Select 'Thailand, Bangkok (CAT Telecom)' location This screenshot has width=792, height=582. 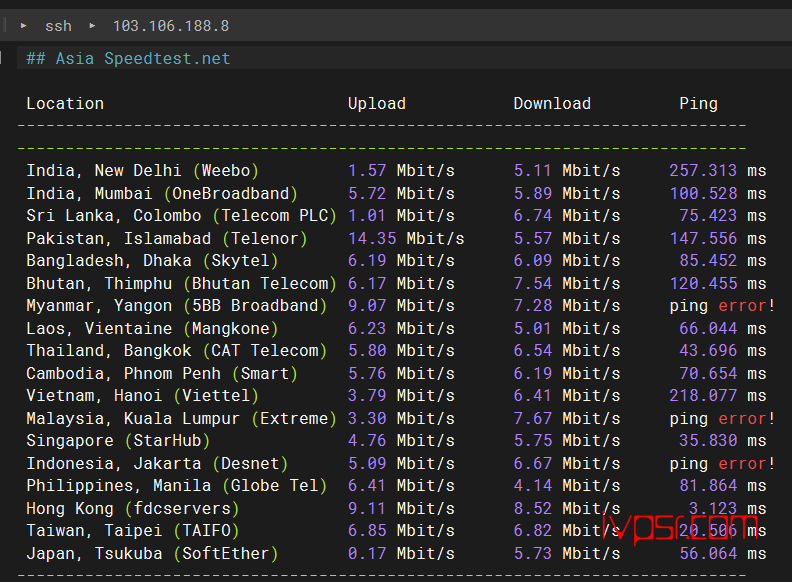pyautogui.click(x=177, y=351)
